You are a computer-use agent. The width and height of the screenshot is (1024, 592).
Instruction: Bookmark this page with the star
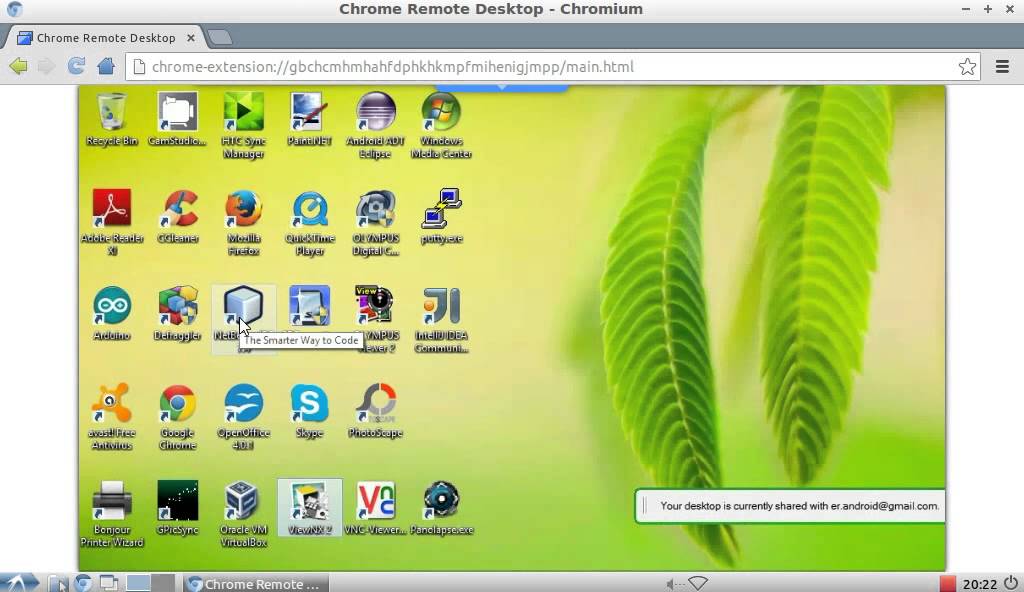pyautogui.click(x=967, y=67)
